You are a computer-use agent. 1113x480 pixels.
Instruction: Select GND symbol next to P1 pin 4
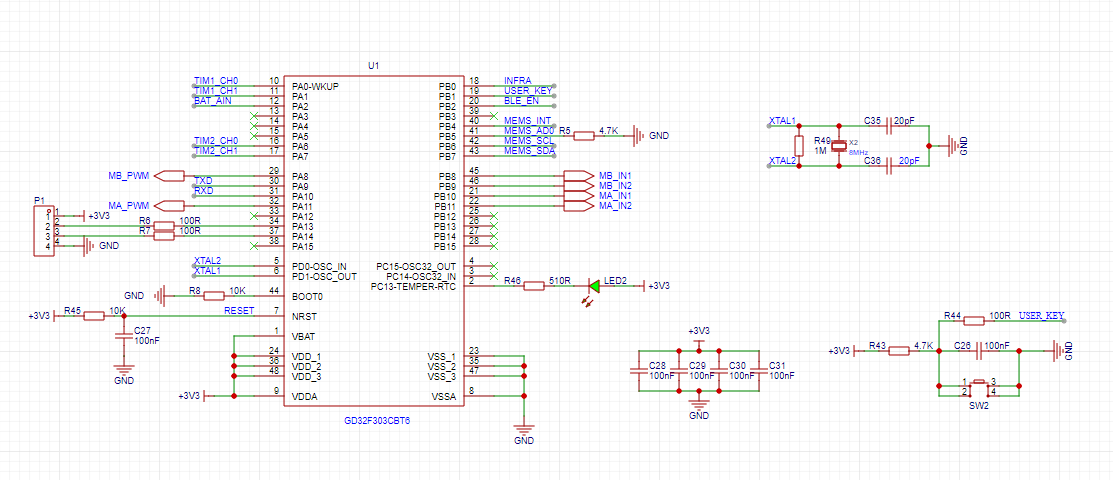pos(89,246)
